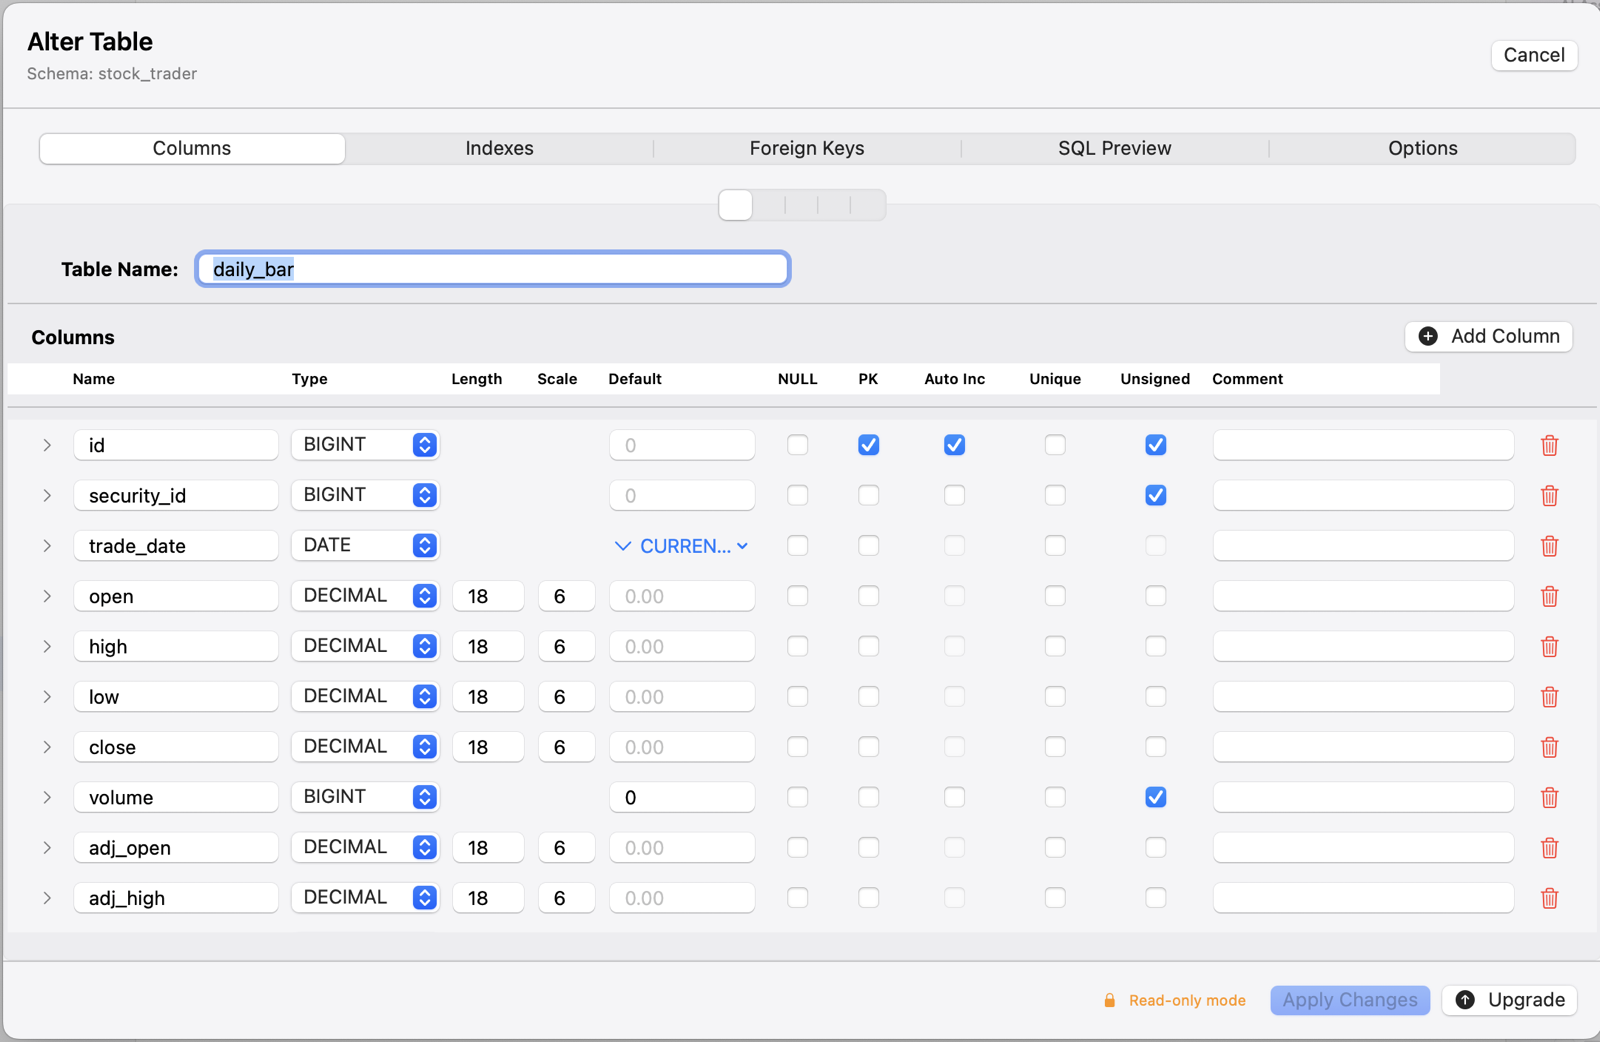Click Length field for close column

click(x=488, y=747)
